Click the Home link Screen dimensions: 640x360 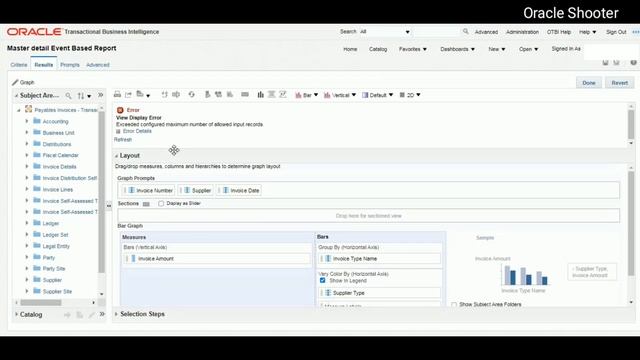pyautogui.click(x=350, y=49)
